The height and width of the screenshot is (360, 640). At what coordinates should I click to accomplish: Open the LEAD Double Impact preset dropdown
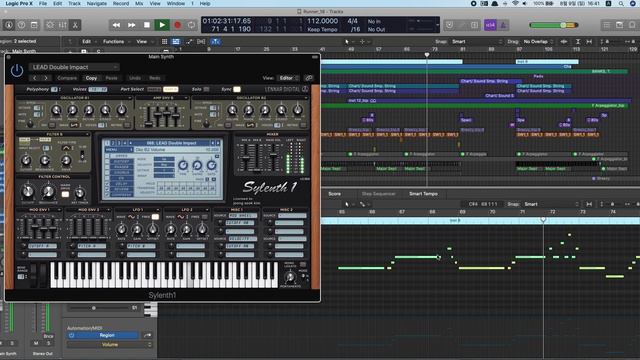74,67
